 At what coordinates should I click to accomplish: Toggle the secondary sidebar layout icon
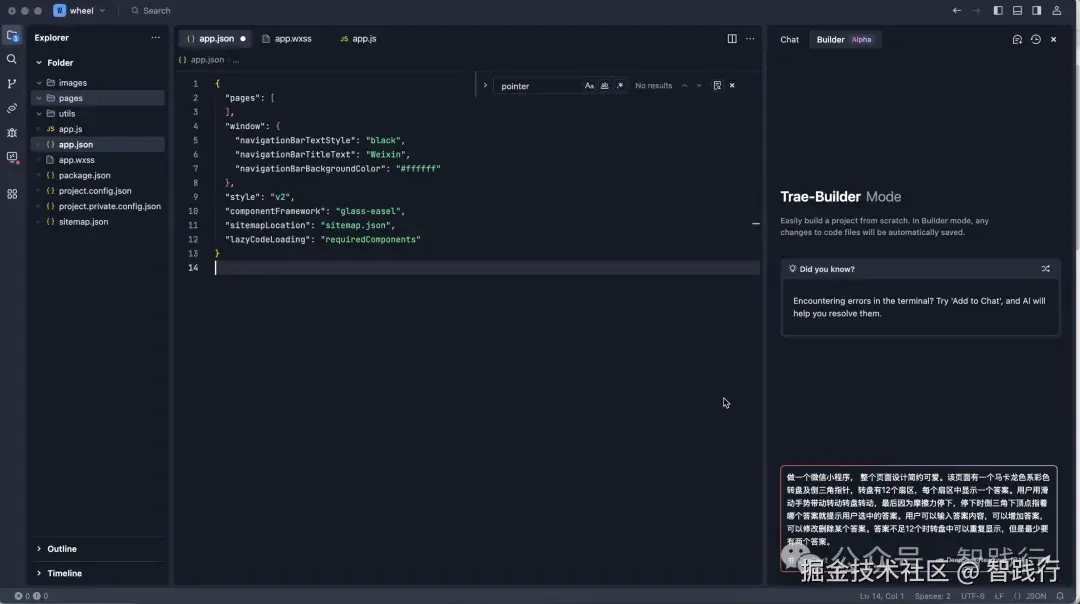tap(1037, 10)
